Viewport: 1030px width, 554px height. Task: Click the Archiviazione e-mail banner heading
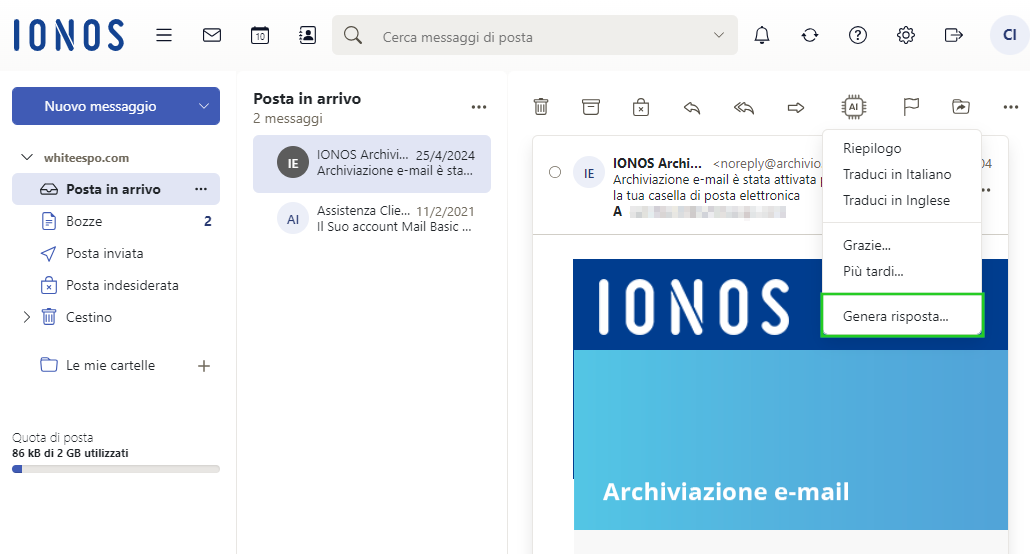[x=726, y=492]
